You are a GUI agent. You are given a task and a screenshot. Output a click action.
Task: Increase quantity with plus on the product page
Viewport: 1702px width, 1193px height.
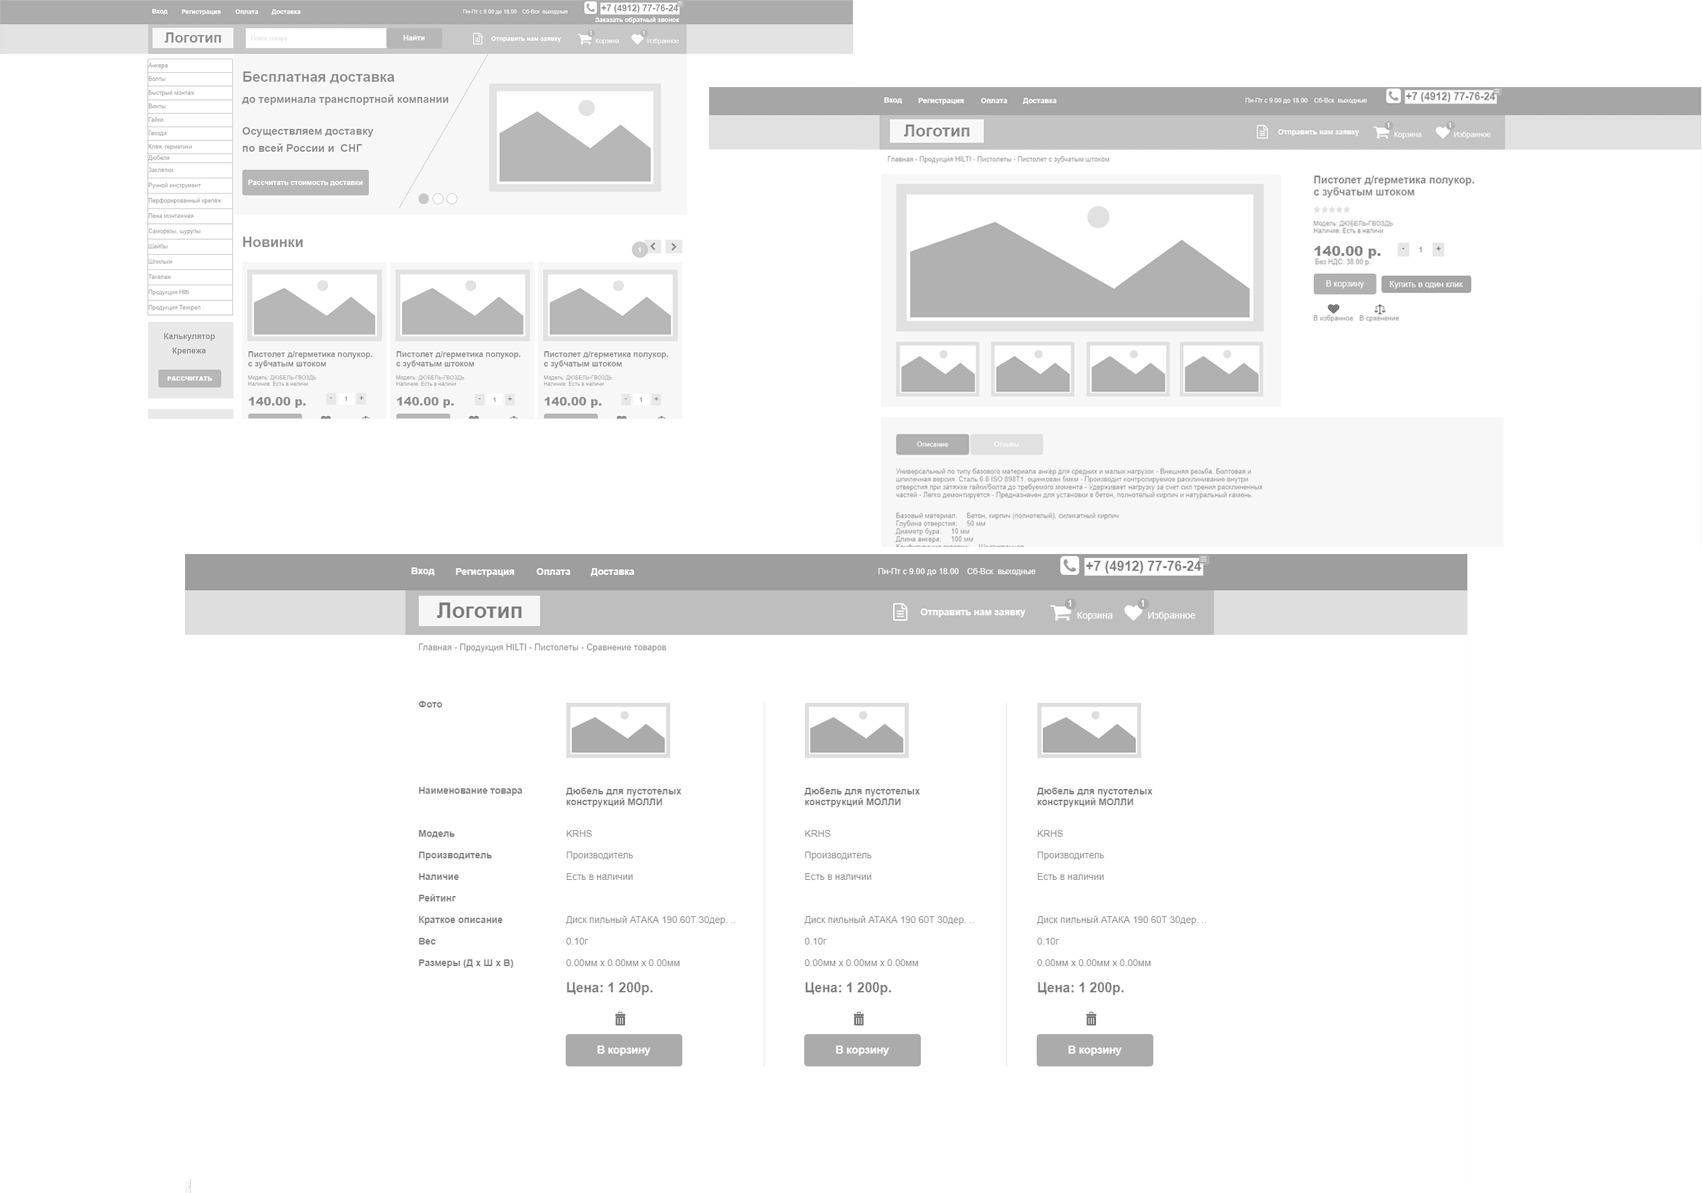coord(1438,249)
